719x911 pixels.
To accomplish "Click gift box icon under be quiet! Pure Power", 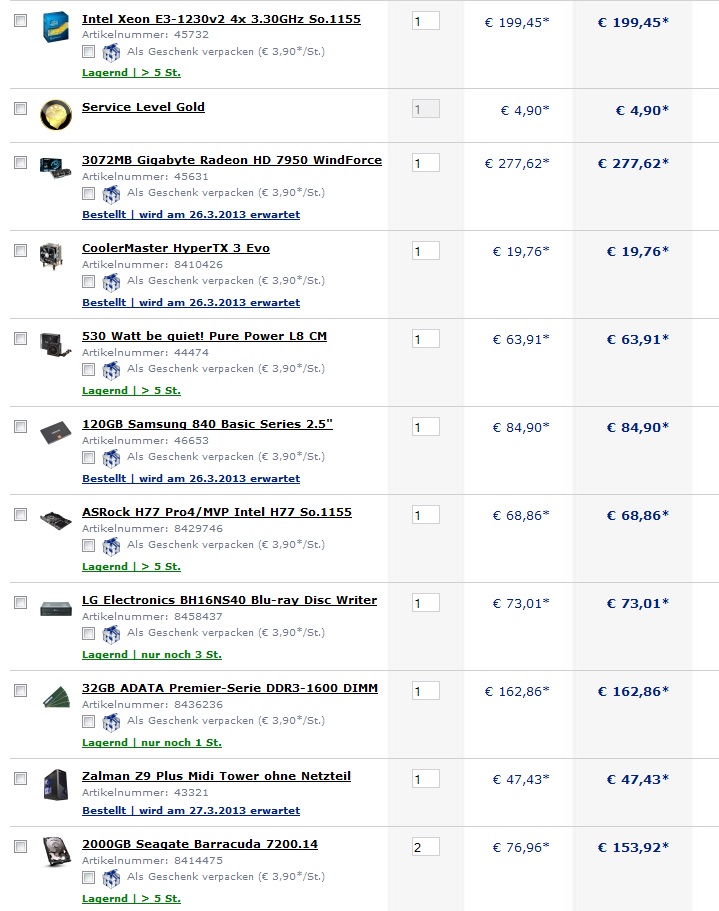I will tap(111, 370).
